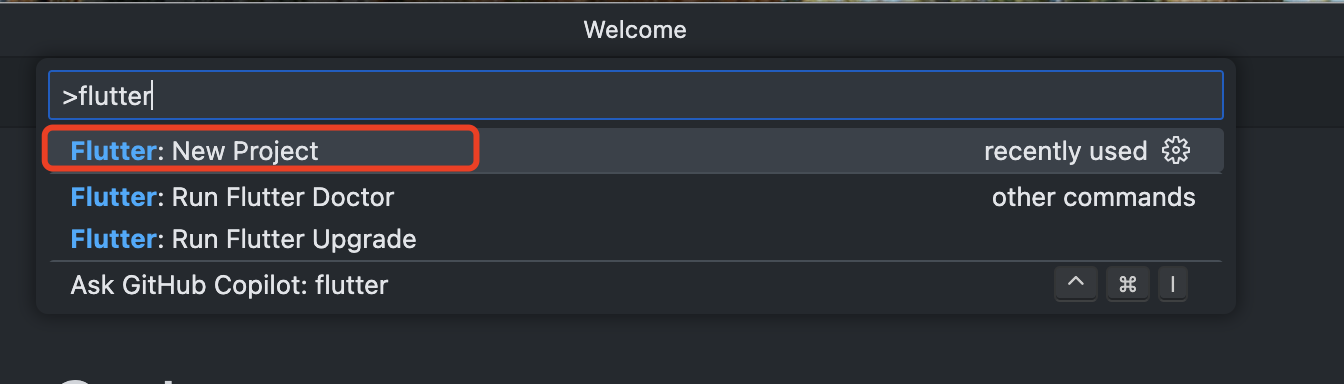Screen dimensions: 1344x384
Task: Click empty editor area below the palette
Action: (x=700, y=350)
